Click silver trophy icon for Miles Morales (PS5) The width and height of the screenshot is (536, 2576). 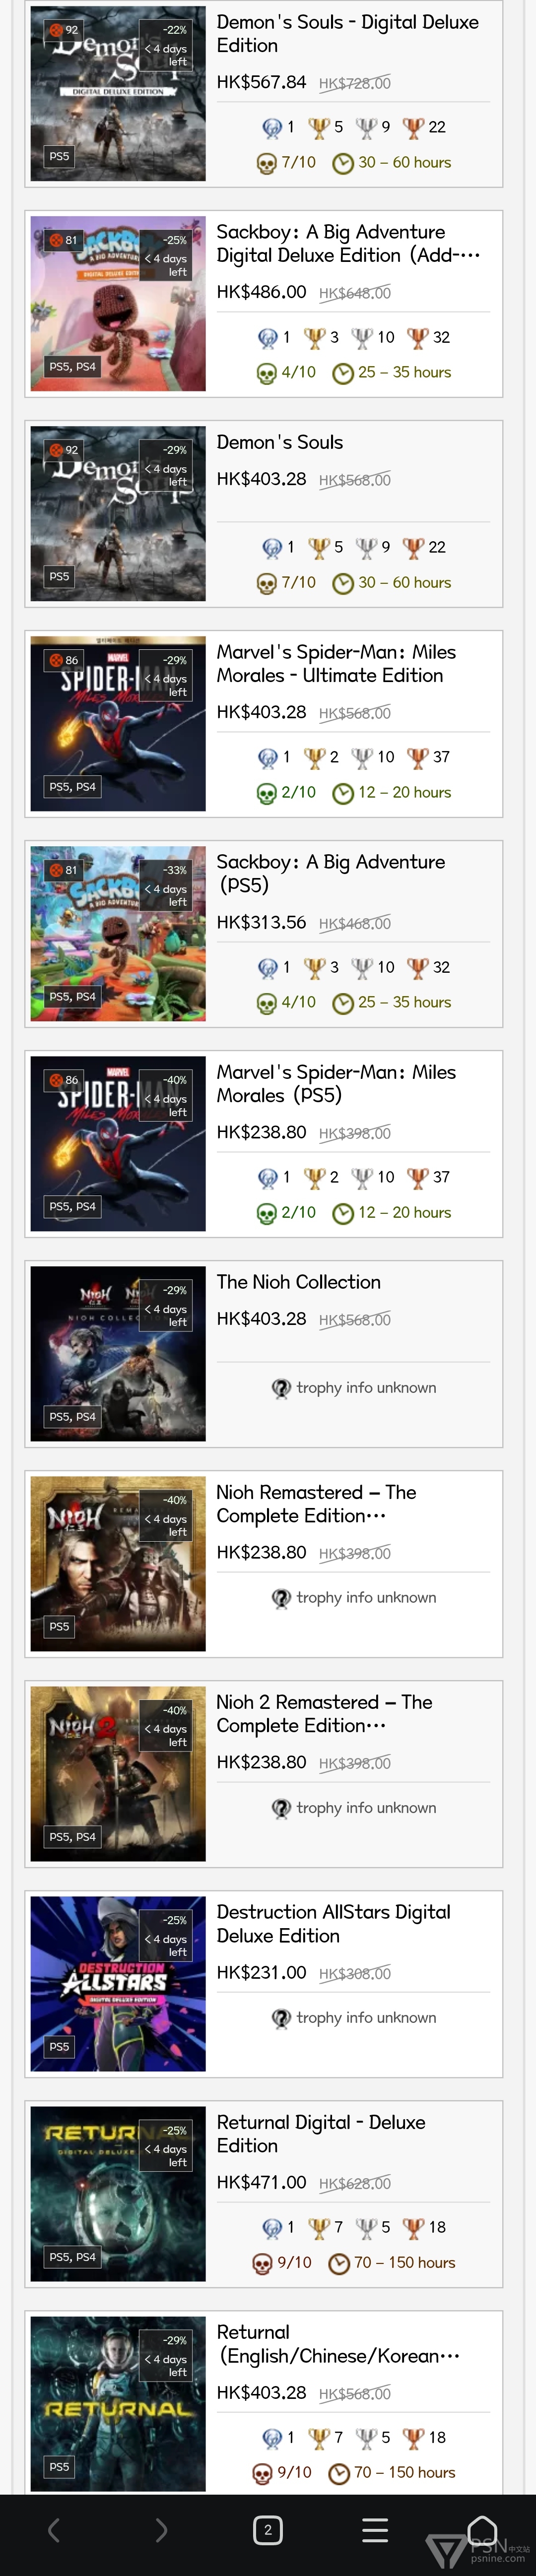click(362, 1177)
